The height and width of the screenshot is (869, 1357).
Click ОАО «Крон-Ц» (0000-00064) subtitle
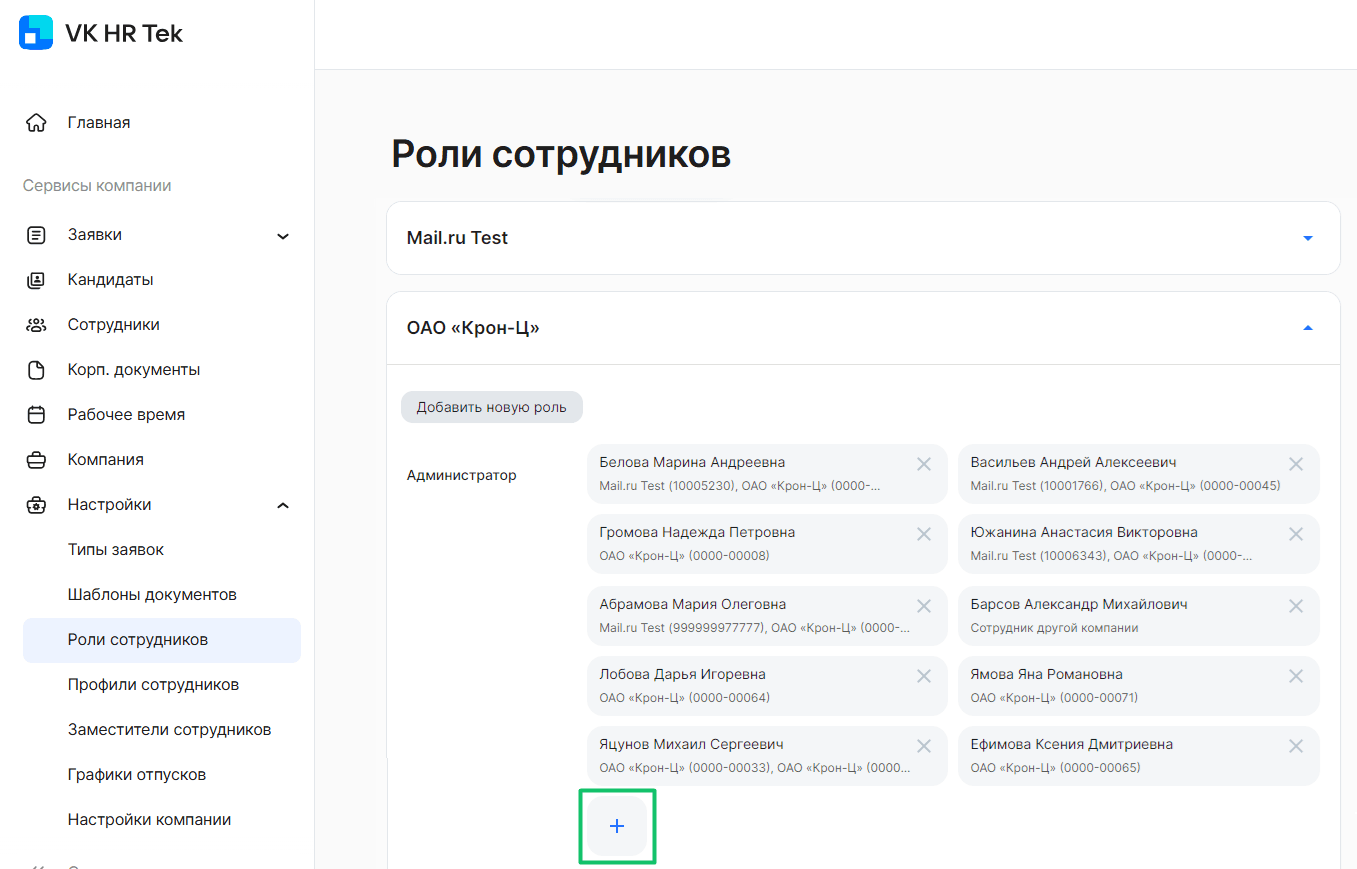coord(684,697)
